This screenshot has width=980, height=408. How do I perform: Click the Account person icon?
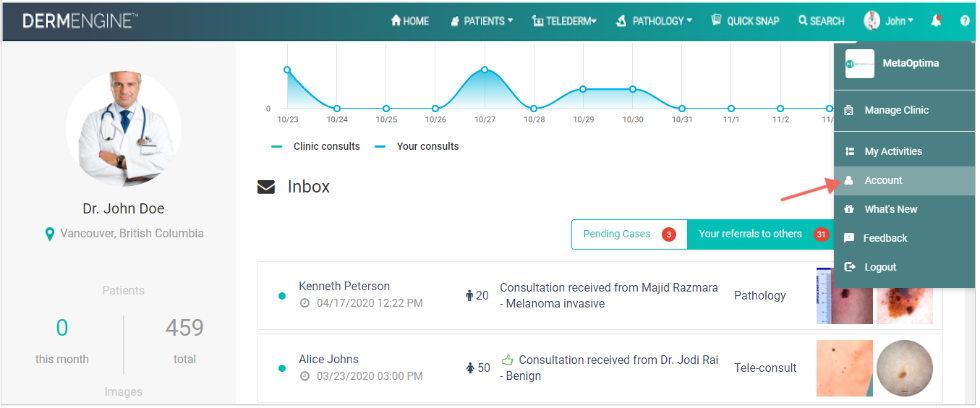point(849,180)
